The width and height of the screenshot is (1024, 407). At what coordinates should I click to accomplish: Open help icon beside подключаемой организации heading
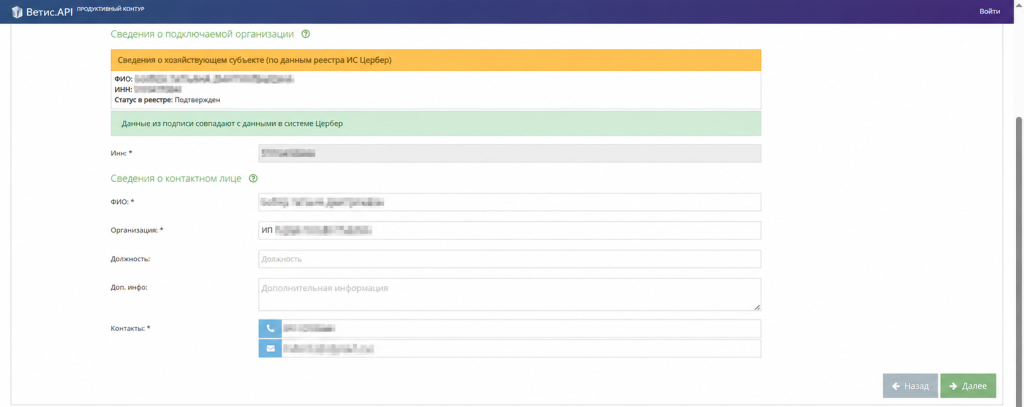tap(306, 34)
